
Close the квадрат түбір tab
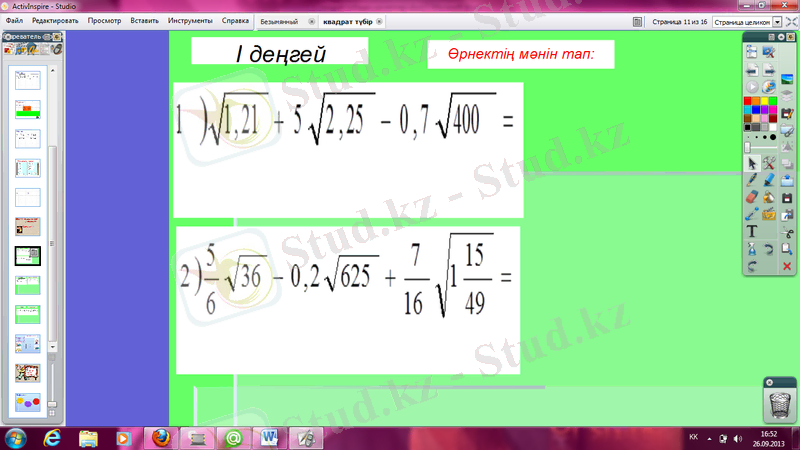pos(382,21)
